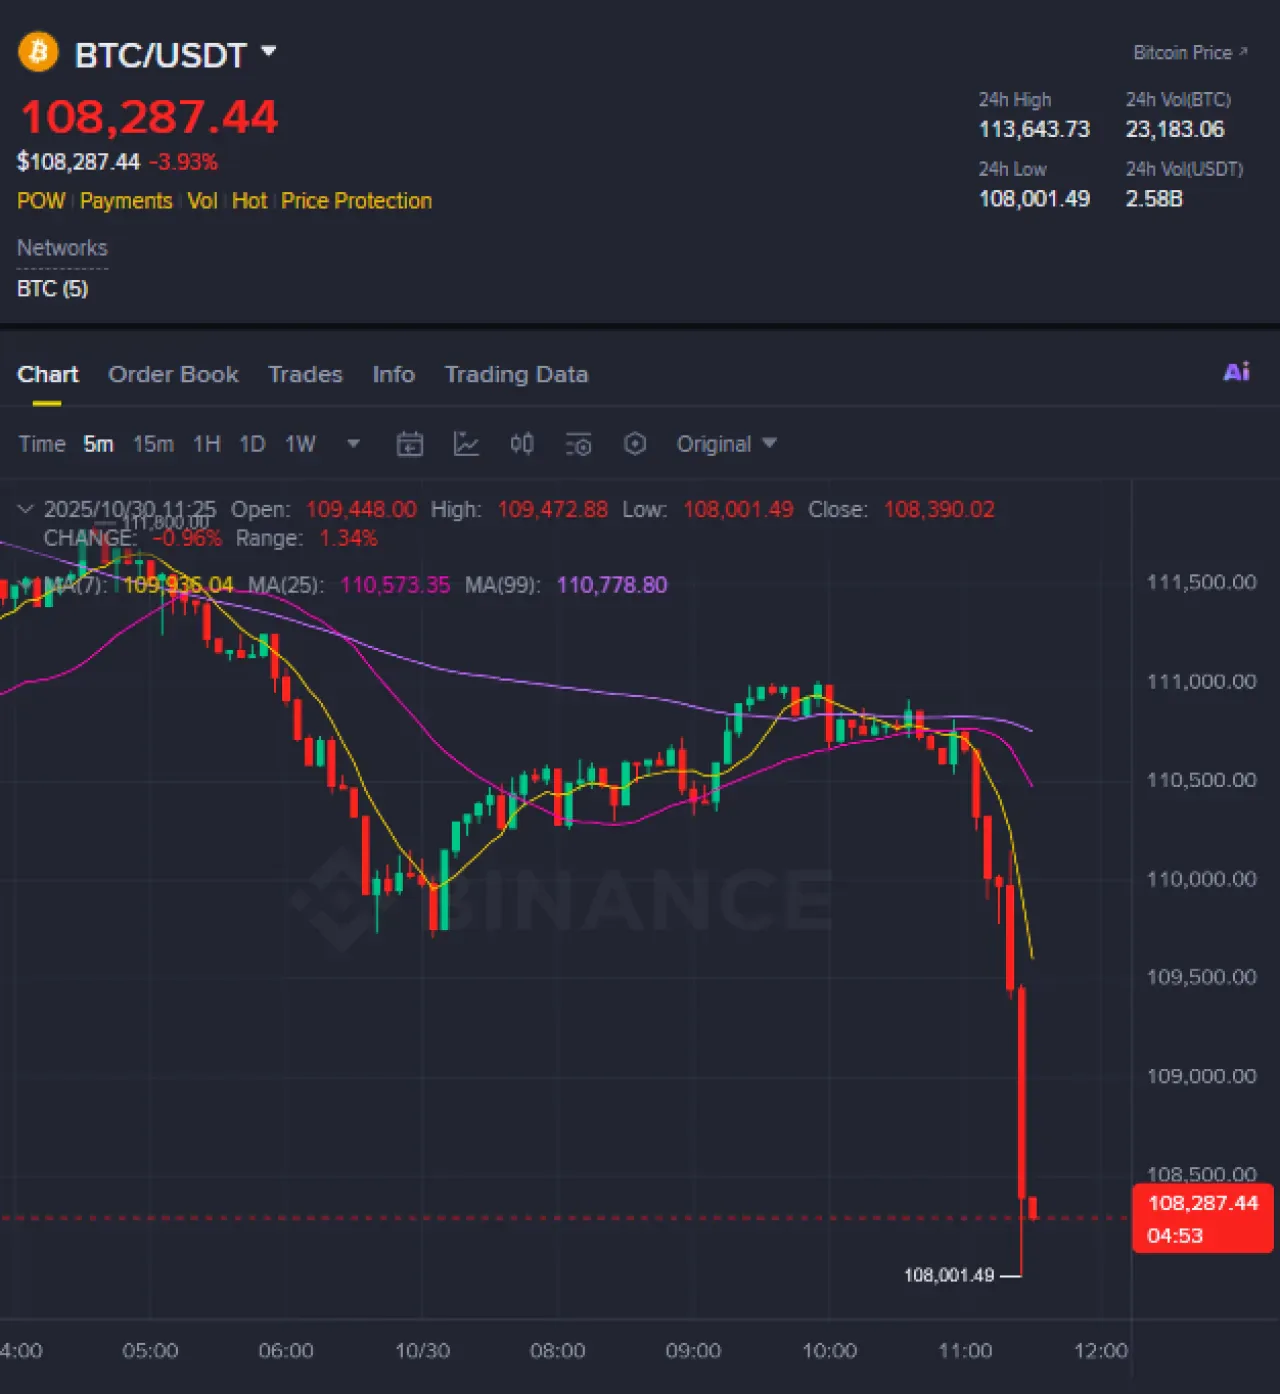Switch to the Order Book tab
1280x1394 pixels.
[x=173, y=374]
